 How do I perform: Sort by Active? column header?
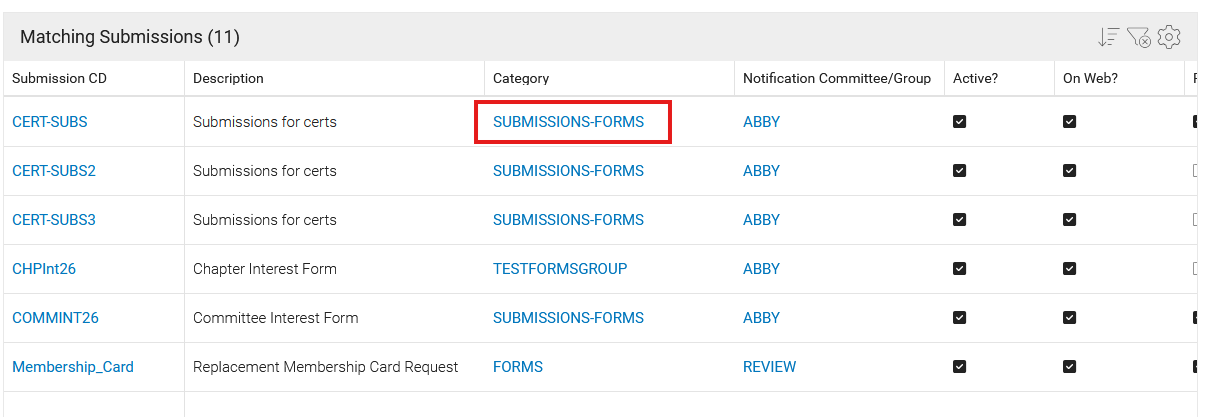tap(976, 78)
